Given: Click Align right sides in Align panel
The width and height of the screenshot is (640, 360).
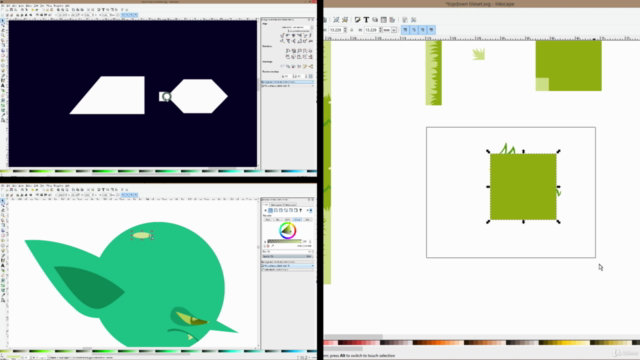Looking at the screenshot, I should click(299, 36).
